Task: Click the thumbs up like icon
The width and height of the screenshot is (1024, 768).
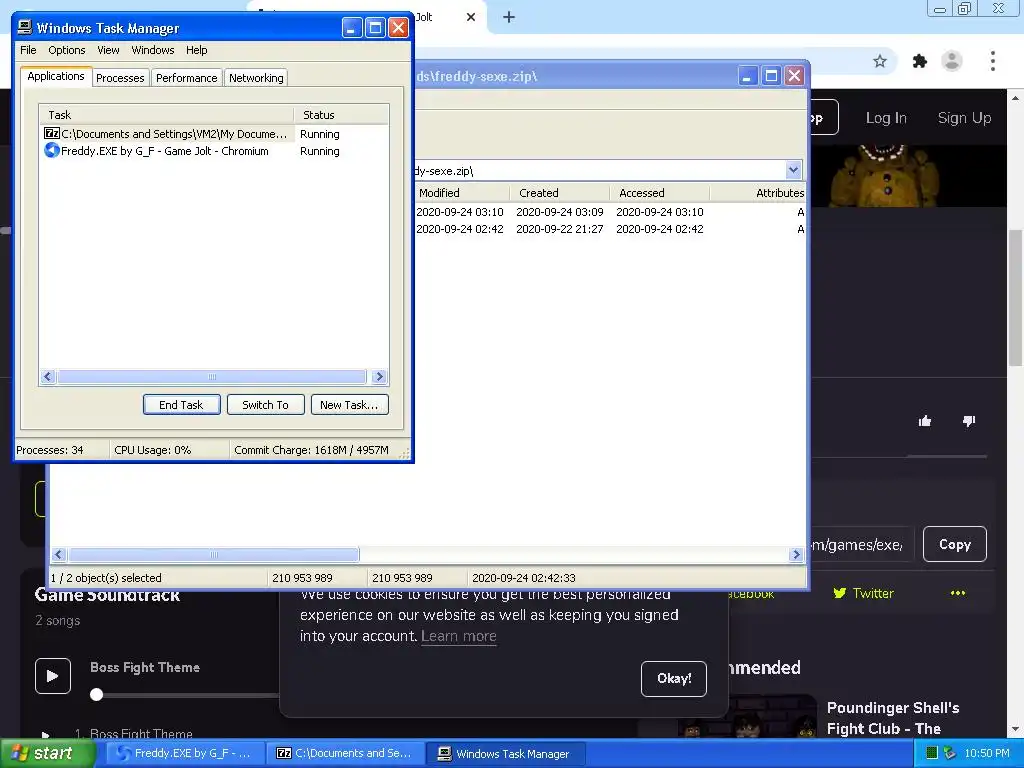Action: pyautogui.click(x=925, y=421)
